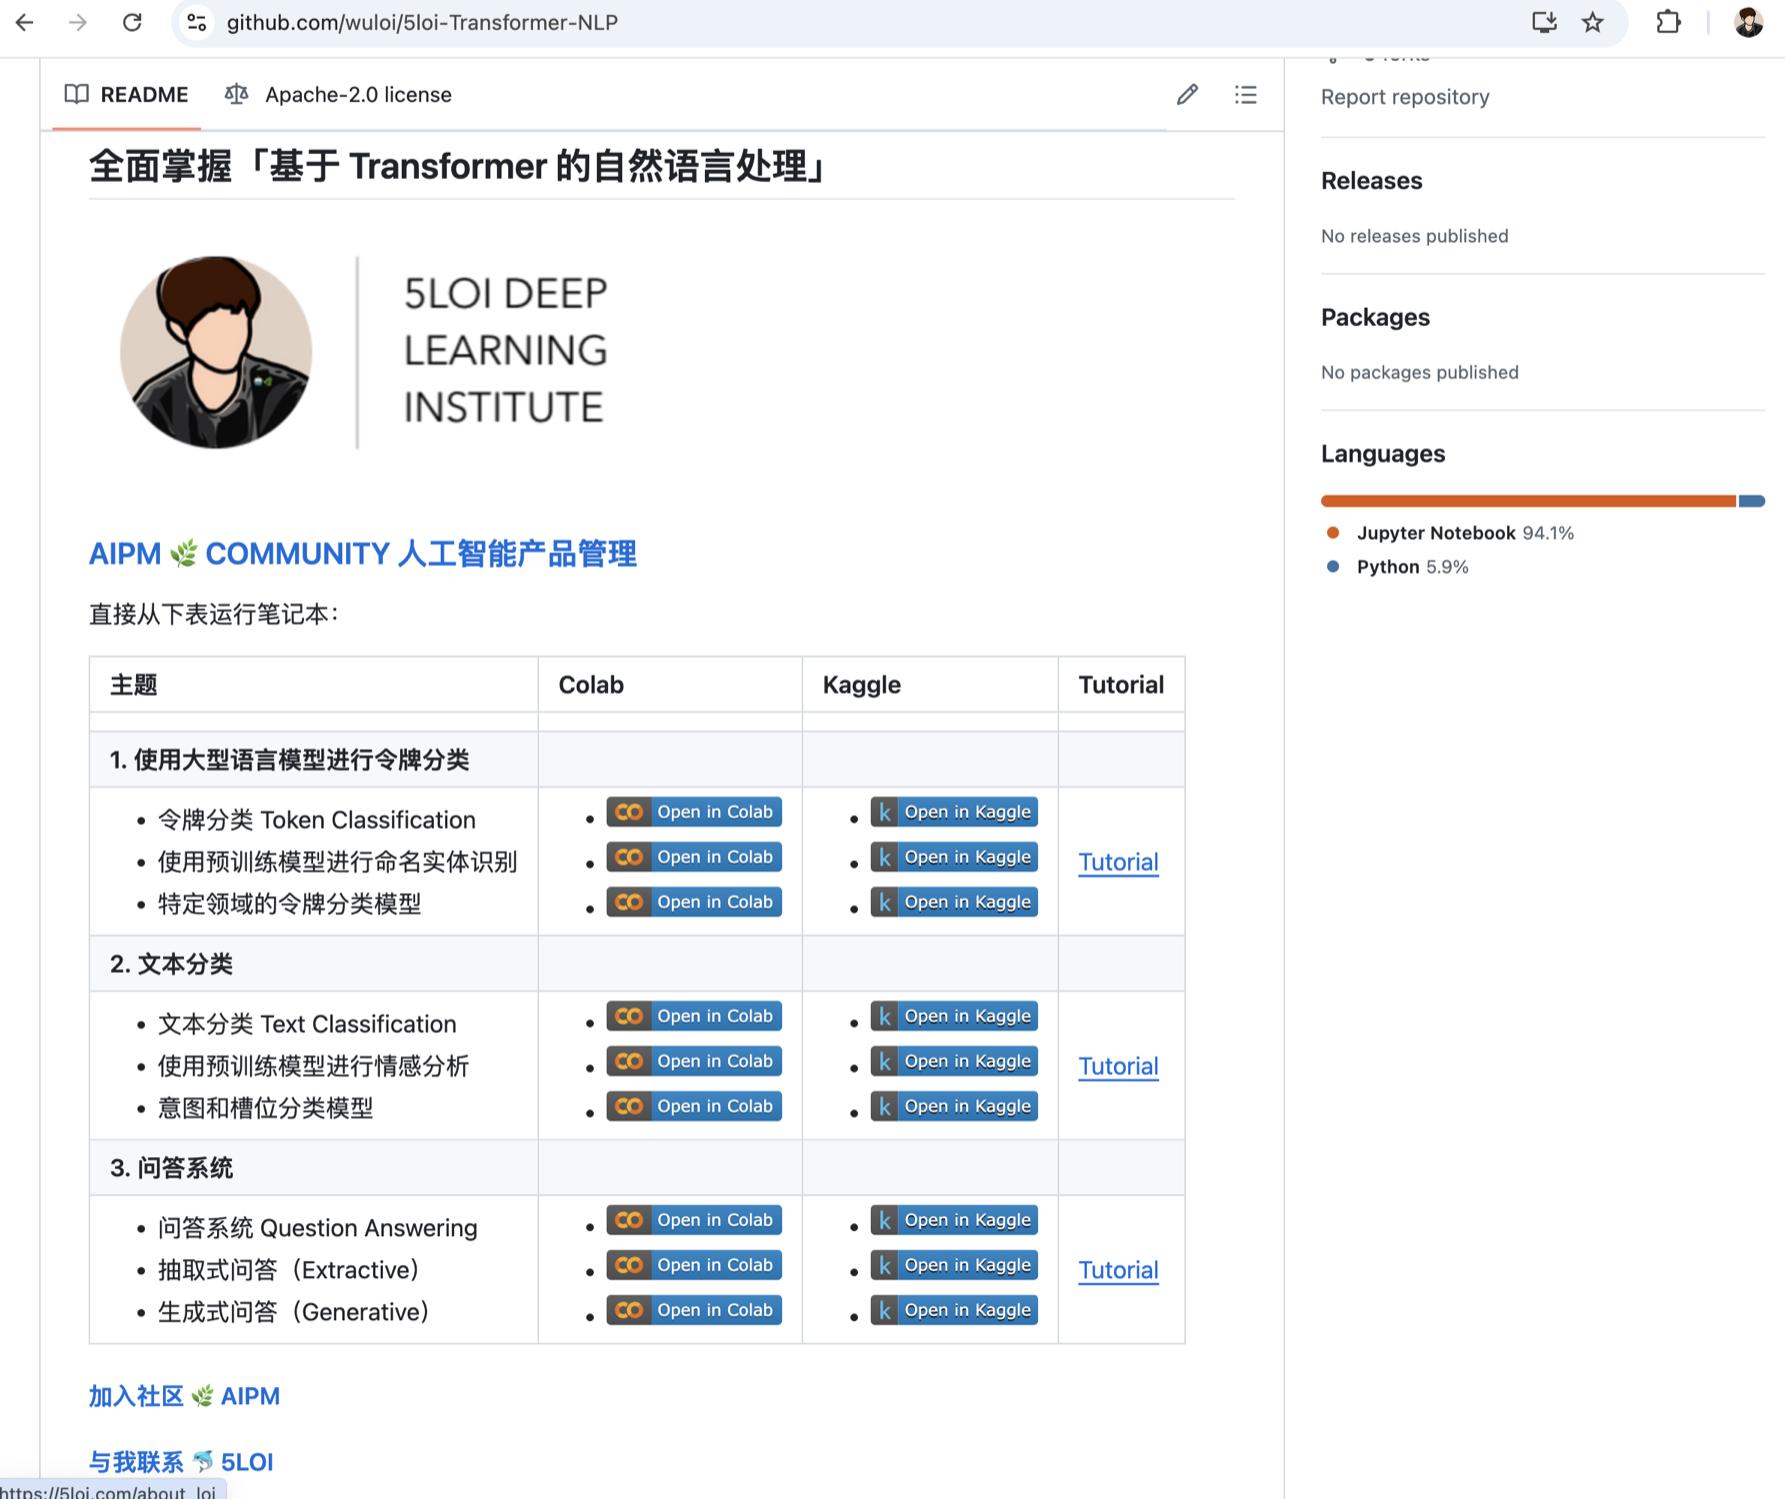Open the Tutorial link for 问答系统 section
Viewport: 1785px width, 1499px height.
coord(1118,1270)
